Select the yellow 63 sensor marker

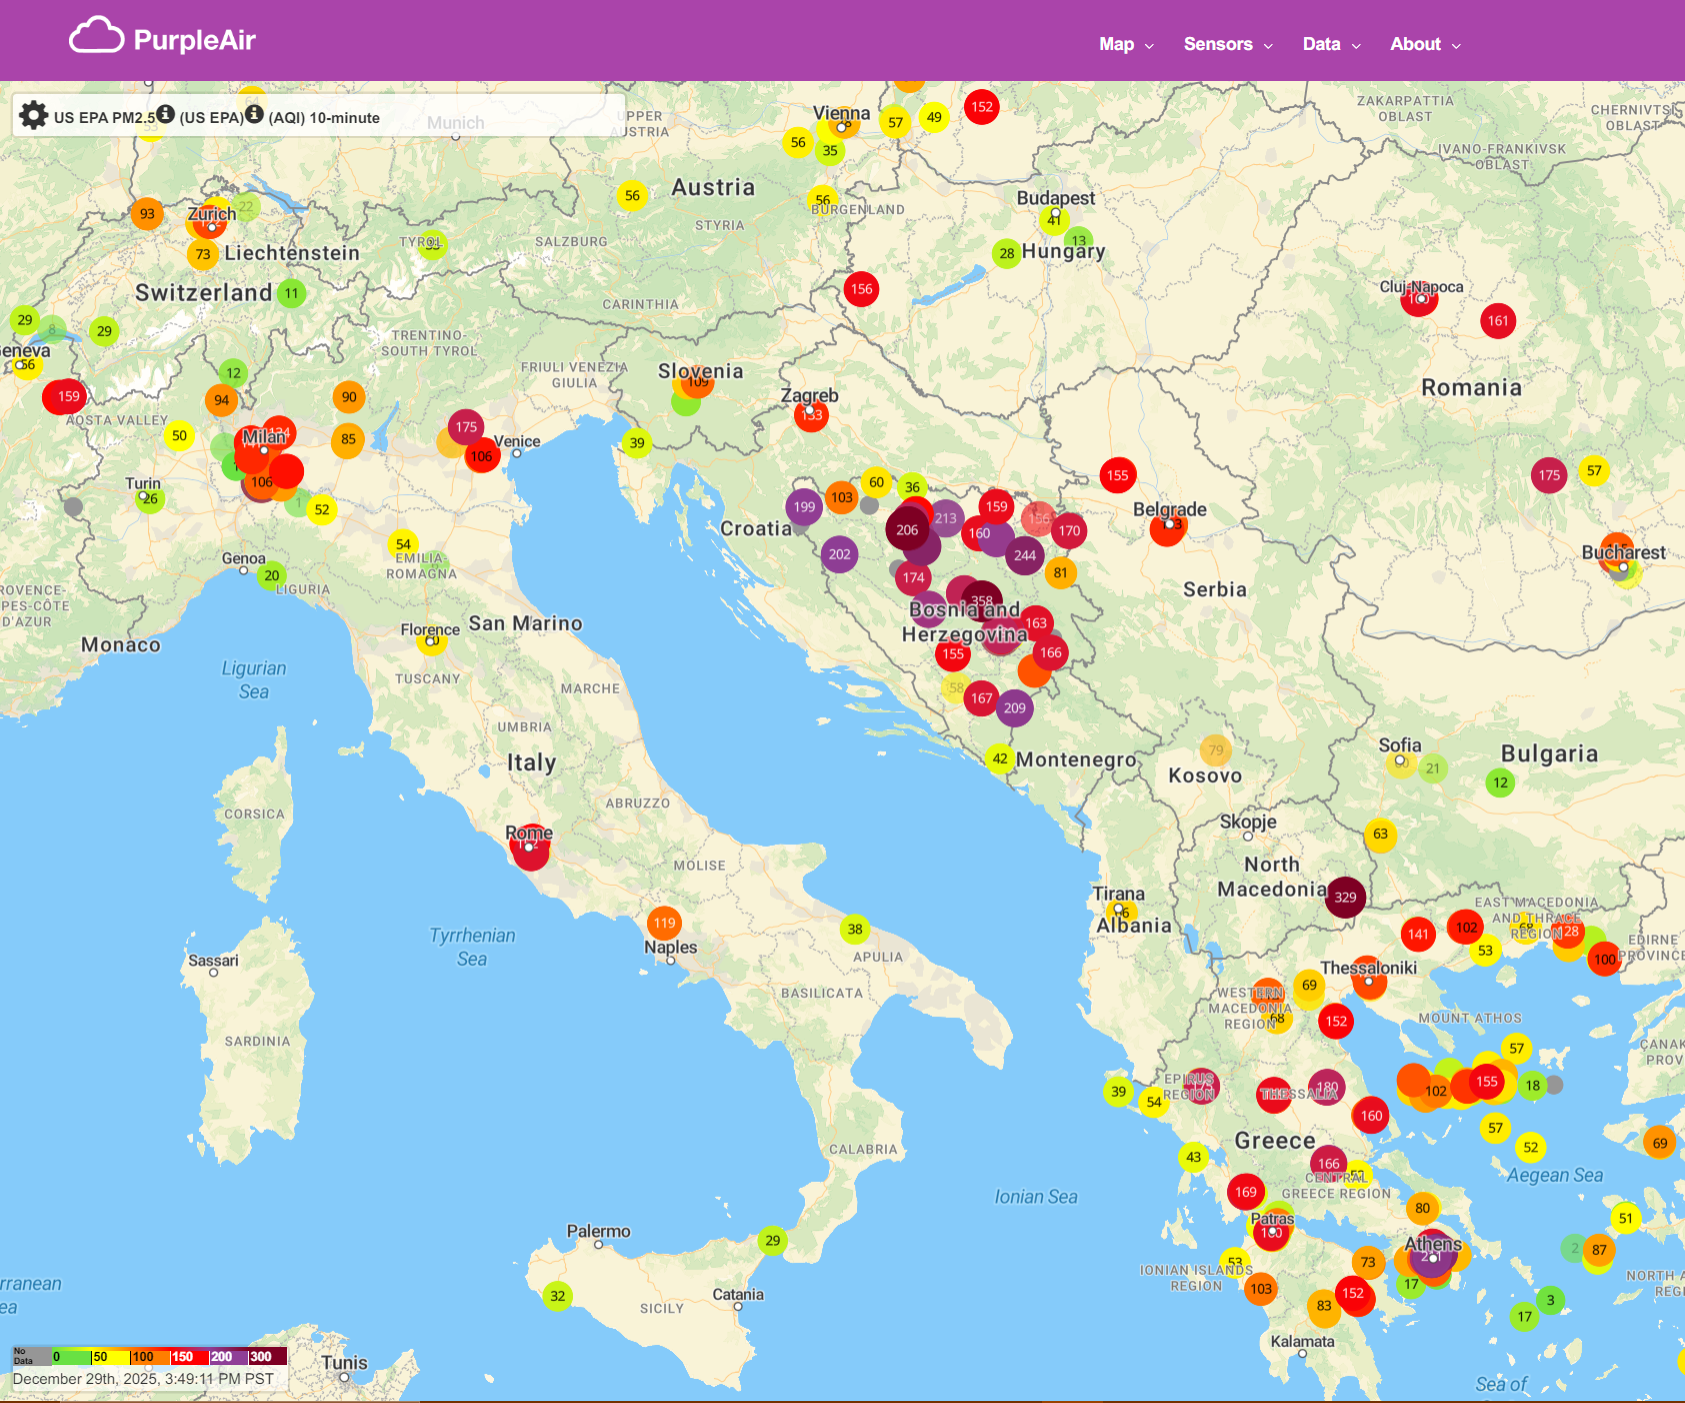point(1380,834)
